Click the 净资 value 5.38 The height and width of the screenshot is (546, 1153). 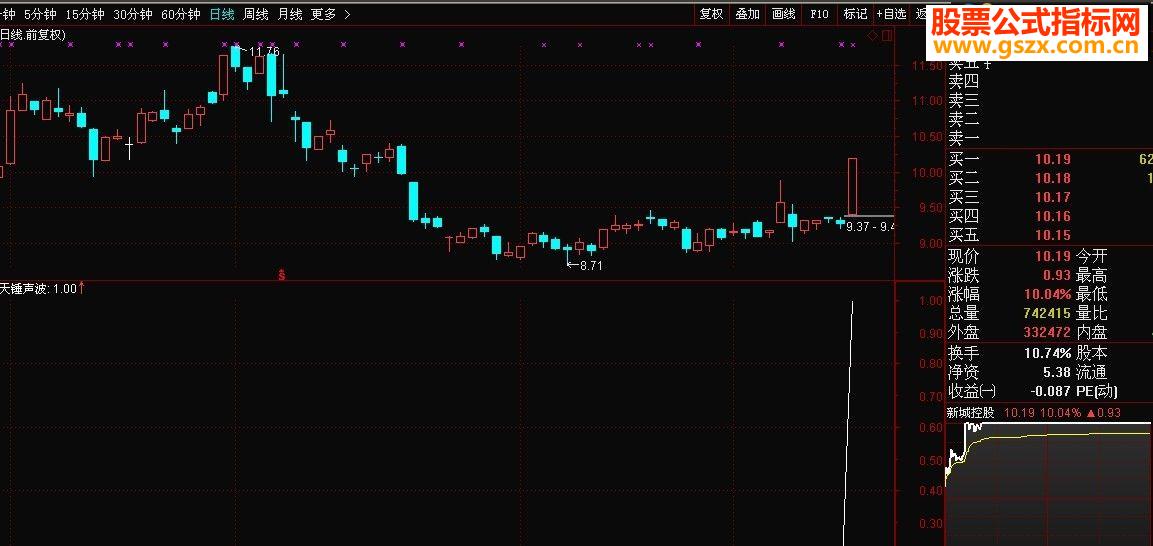click(1056, 373)
